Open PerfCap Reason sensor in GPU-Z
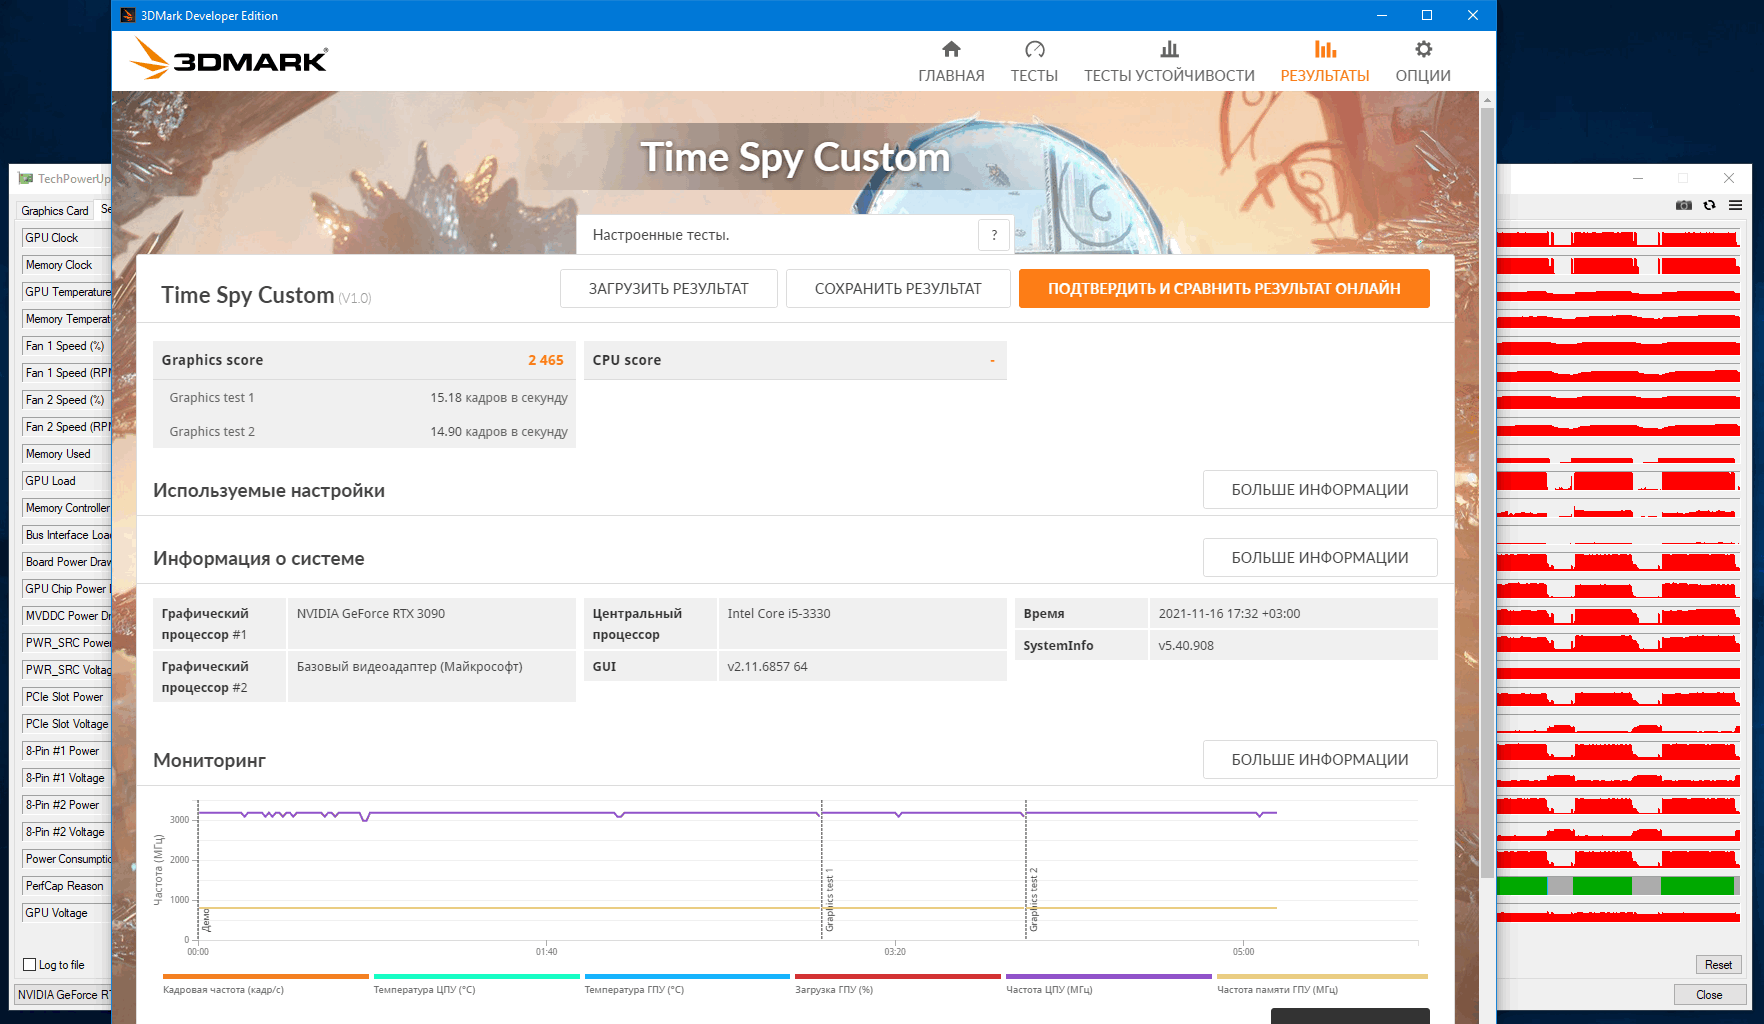Screen dimensions: 1764x1024 (x=66, y=886)
